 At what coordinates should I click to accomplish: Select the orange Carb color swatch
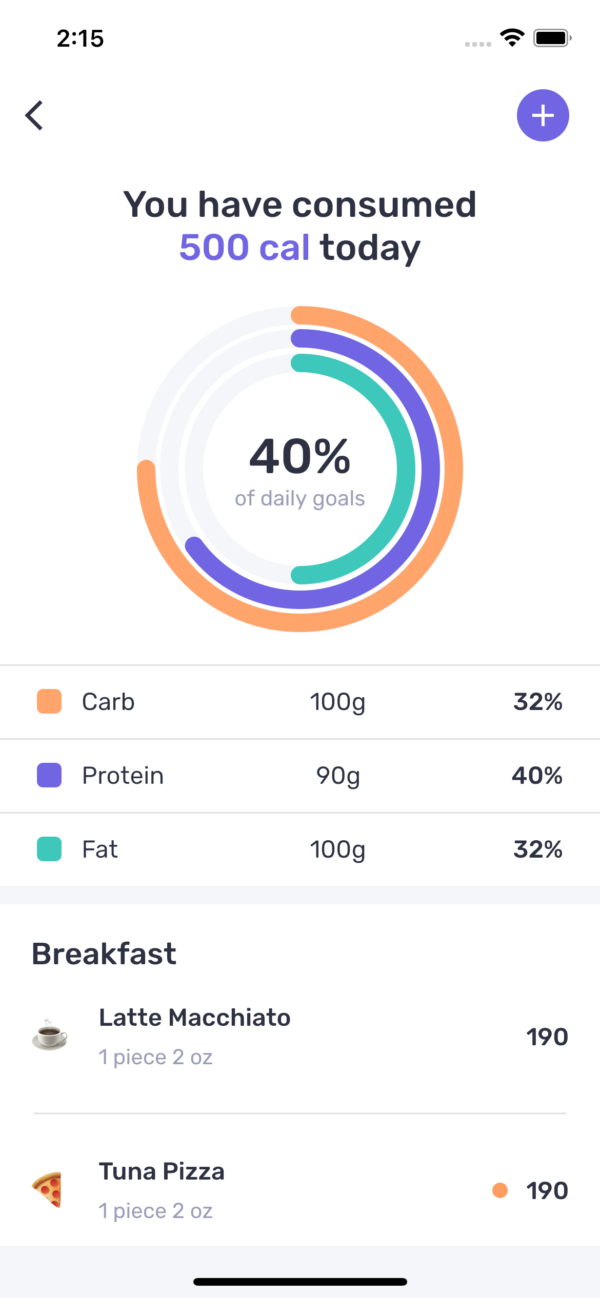(49, 701)
